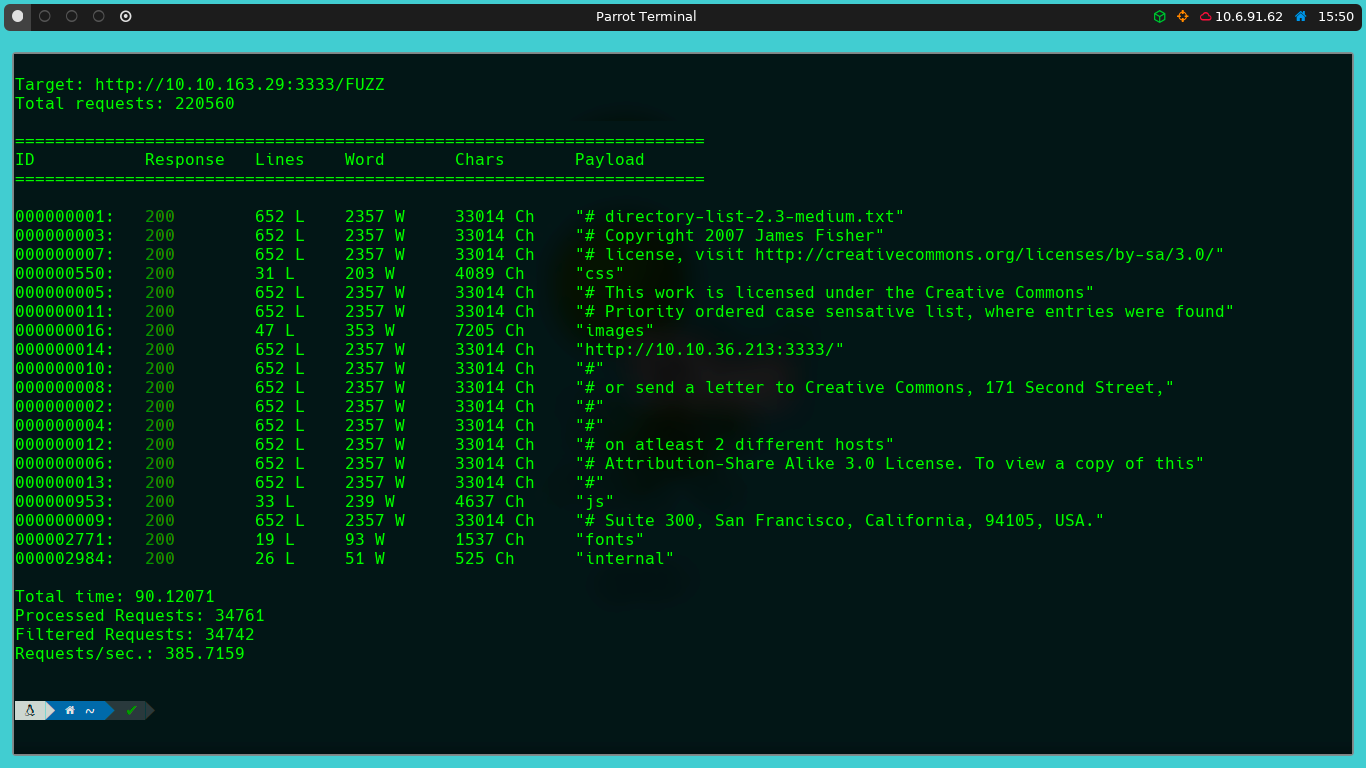
Task: Click the "Attribution-Share Alike 3.0" payload
Action: click(890, 464)
